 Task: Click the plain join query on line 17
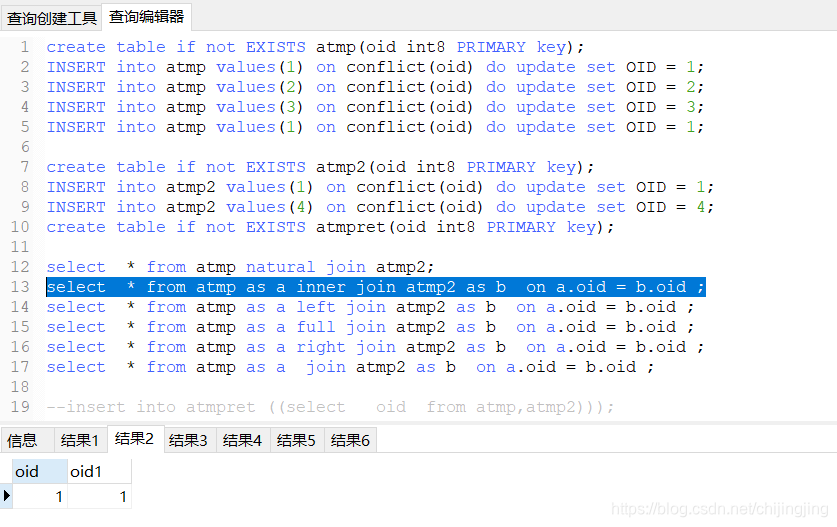tap(350, 367)
